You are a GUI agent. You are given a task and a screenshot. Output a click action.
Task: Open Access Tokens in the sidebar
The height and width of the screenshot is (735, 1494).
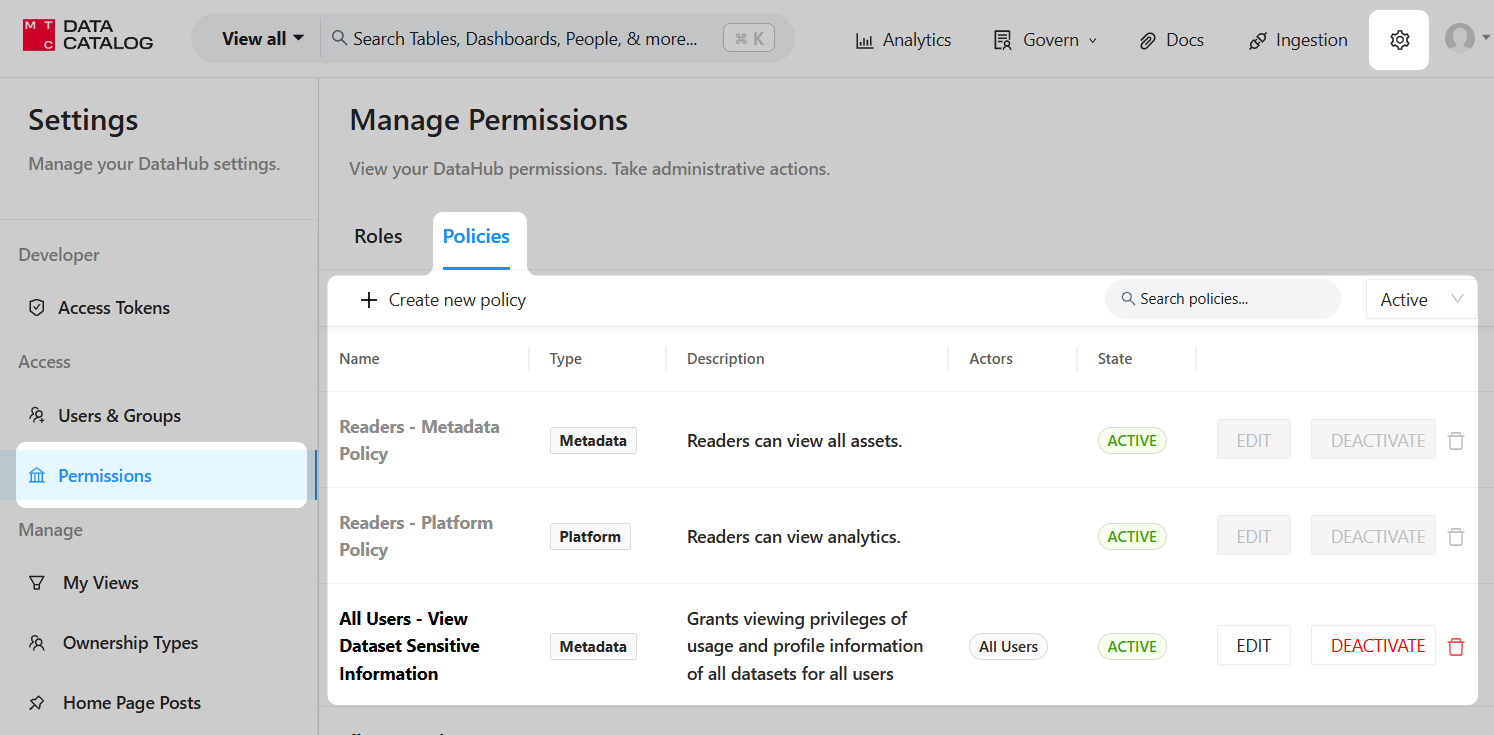pyautogui.click(x=113, y=308)
